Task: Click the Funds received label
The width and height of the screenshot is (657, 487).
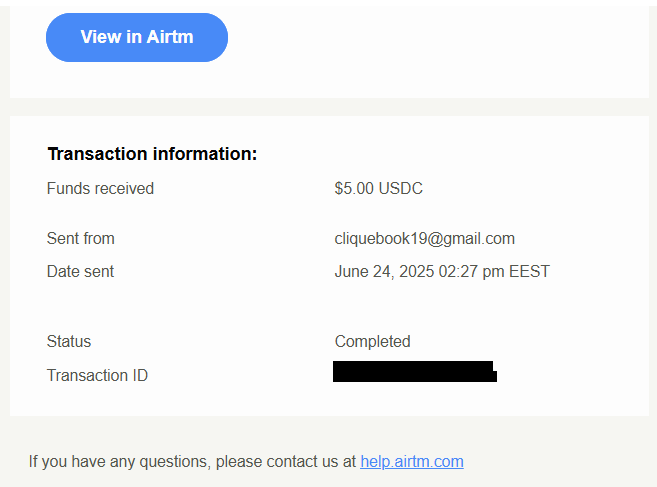Action: tap(100, 189)
